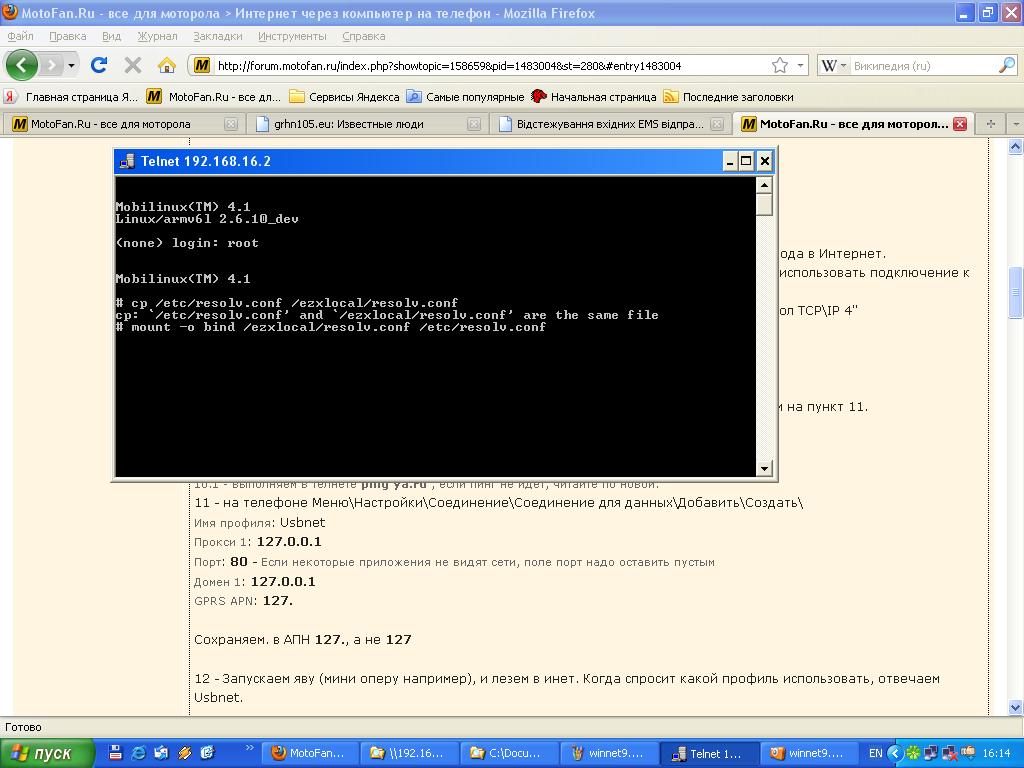Image resolution: width=1024 pixels, height=768 pixels.
Task: Open the Вид menu
Action: coord(112,37)
